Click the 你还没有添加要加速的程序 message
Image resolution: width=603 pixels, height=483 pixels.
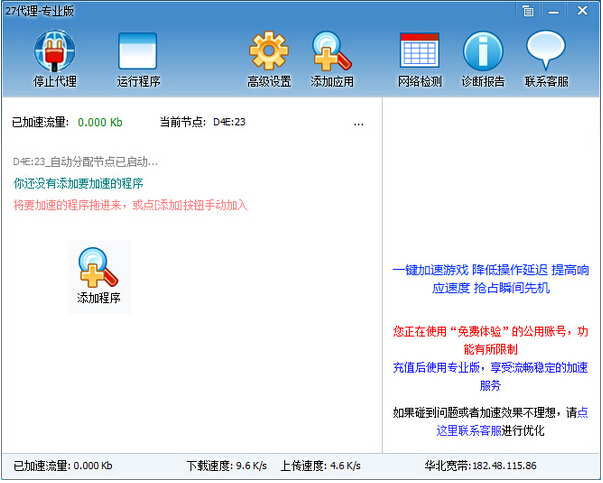pyautogui.click(x=78, y=183)
